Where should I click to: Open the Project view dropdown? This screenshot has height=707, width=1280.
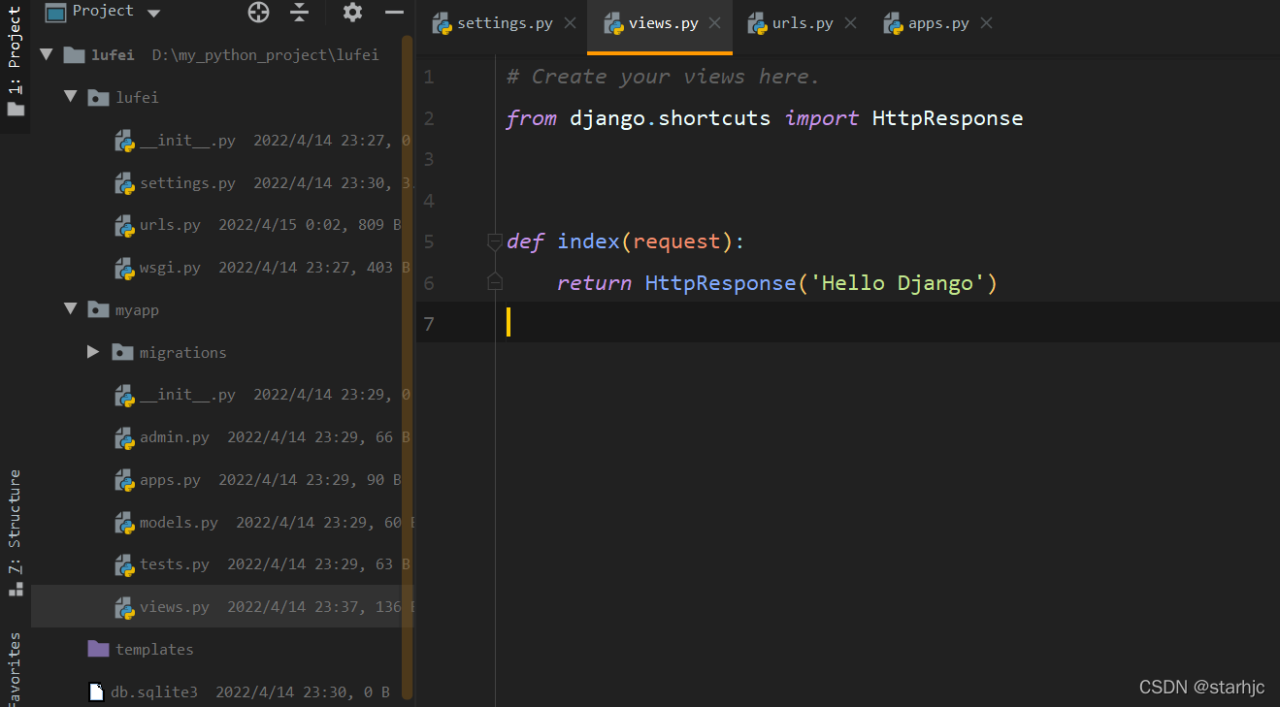(x=153, y=13)
